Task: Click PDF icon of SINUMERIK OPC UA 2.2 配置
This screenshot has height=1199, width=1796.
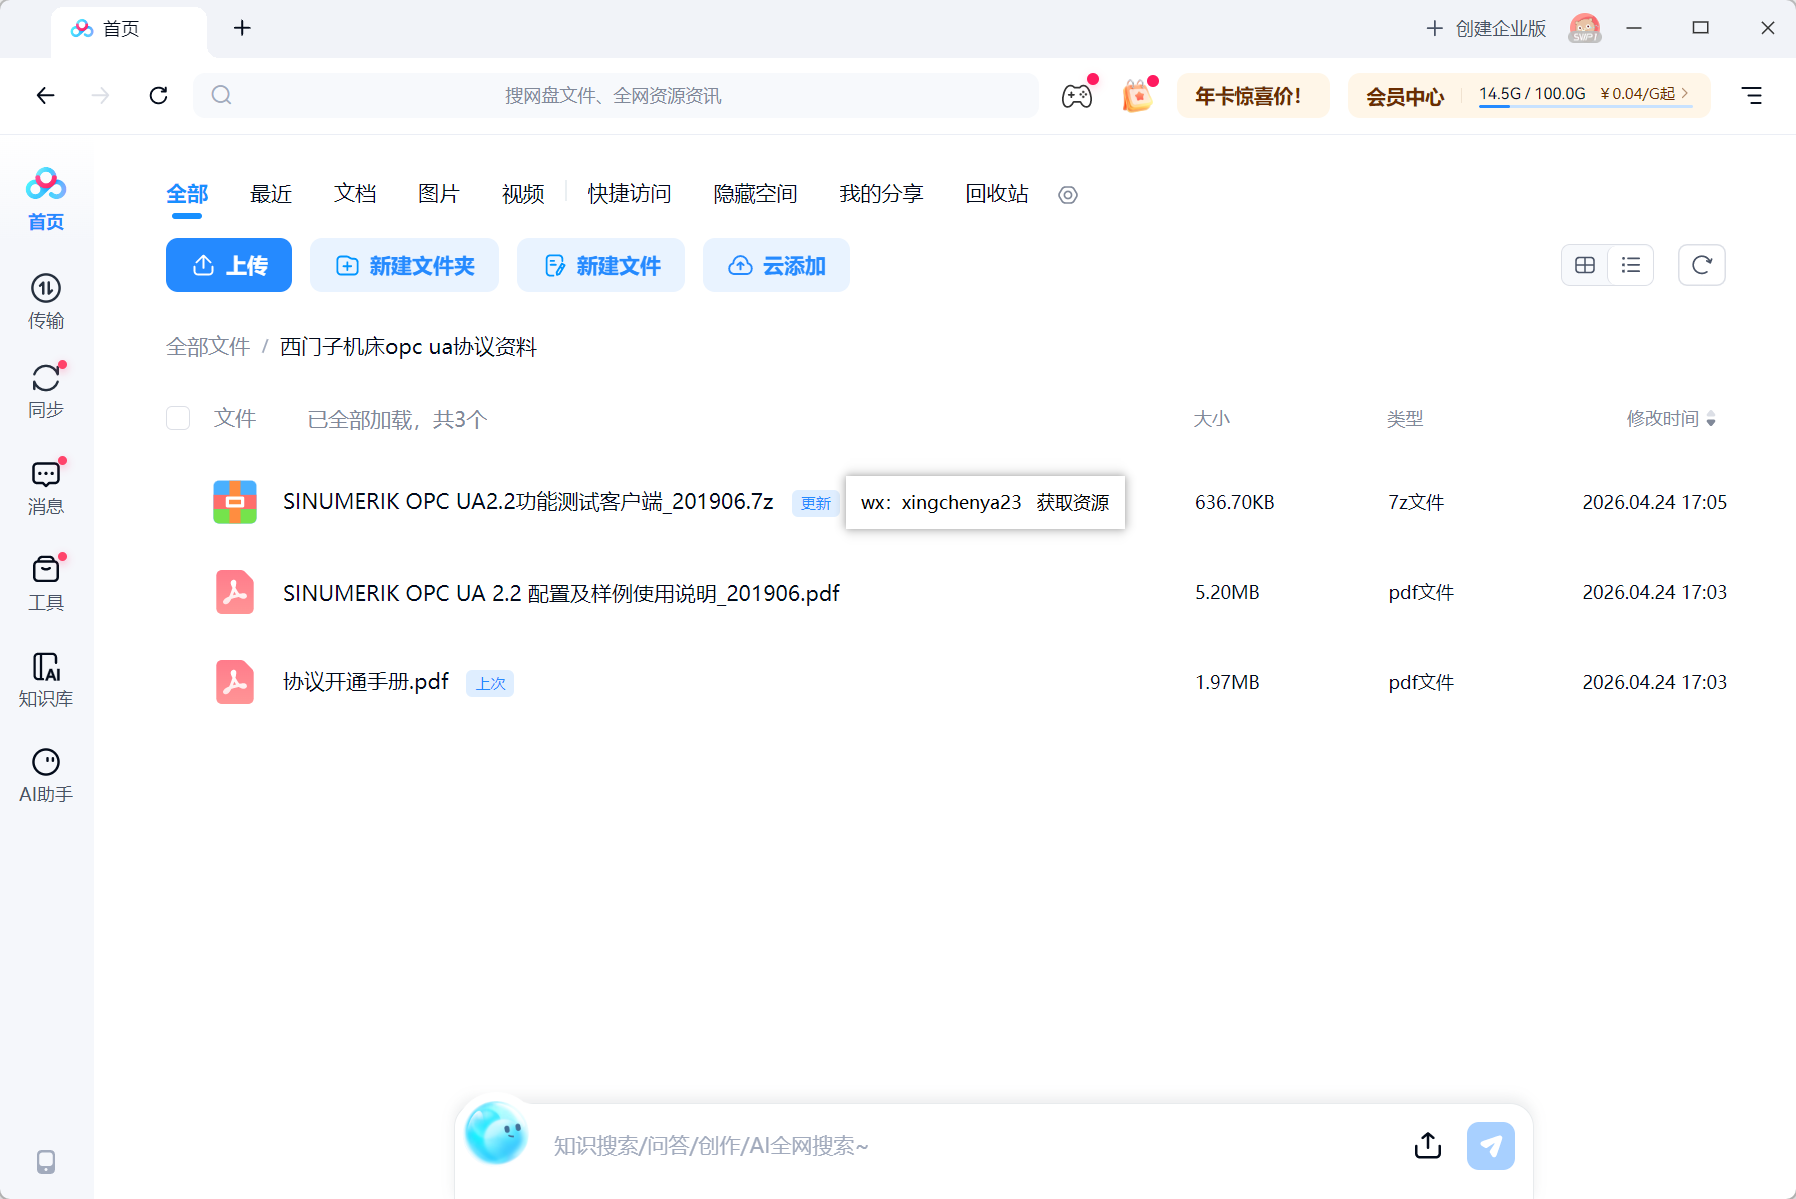Action: 235,592
